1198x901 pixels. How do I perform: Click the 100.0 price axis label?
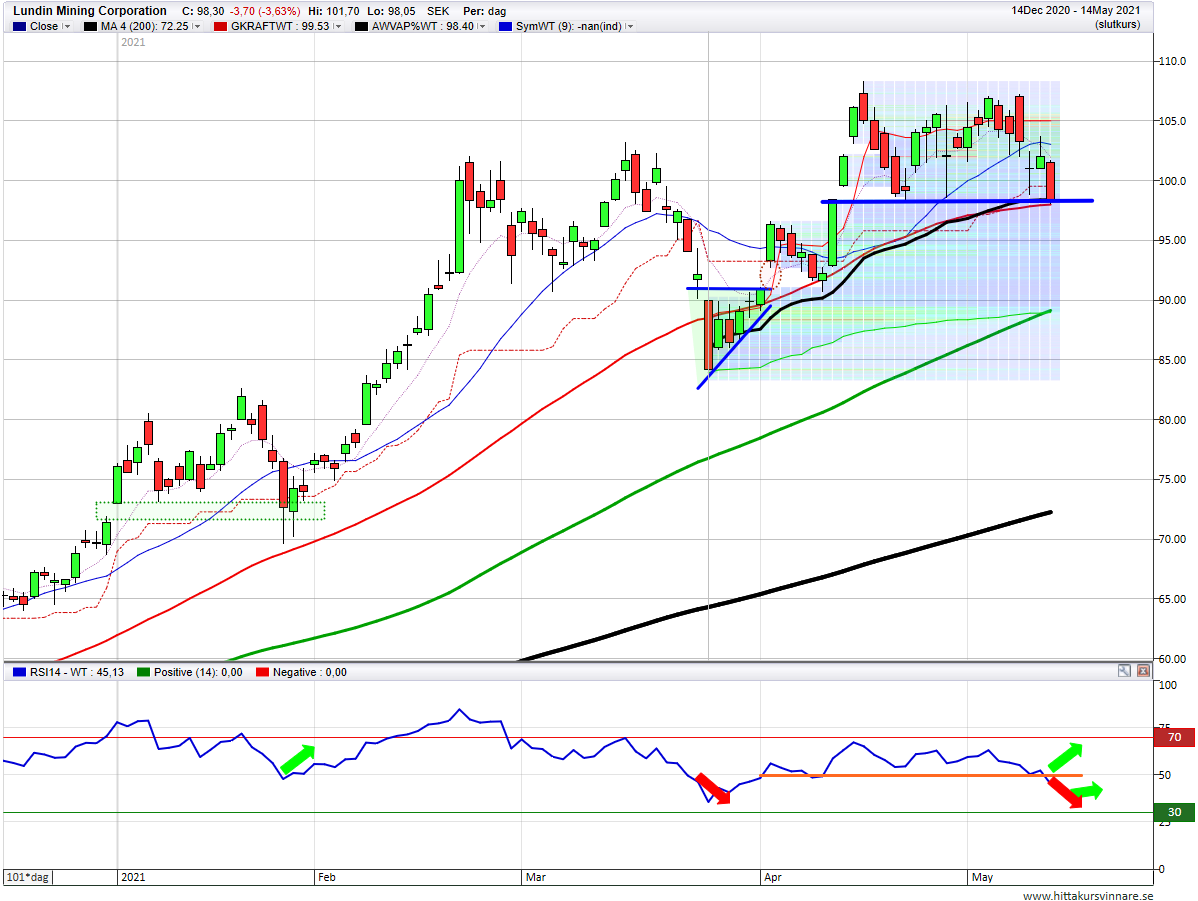[1172, 181]
